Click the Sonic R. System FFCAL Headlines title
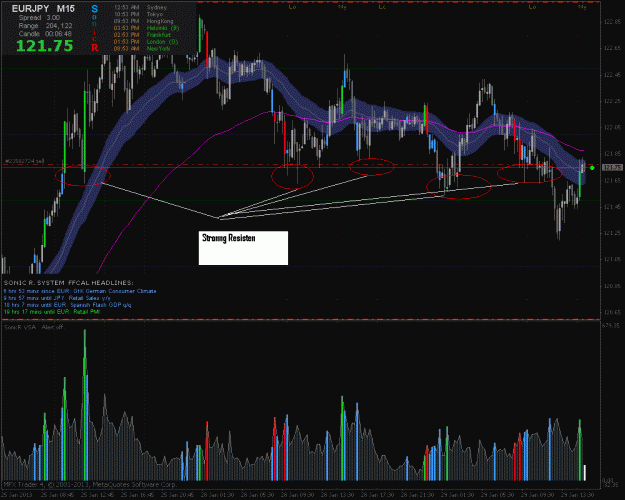 [69, 283]
